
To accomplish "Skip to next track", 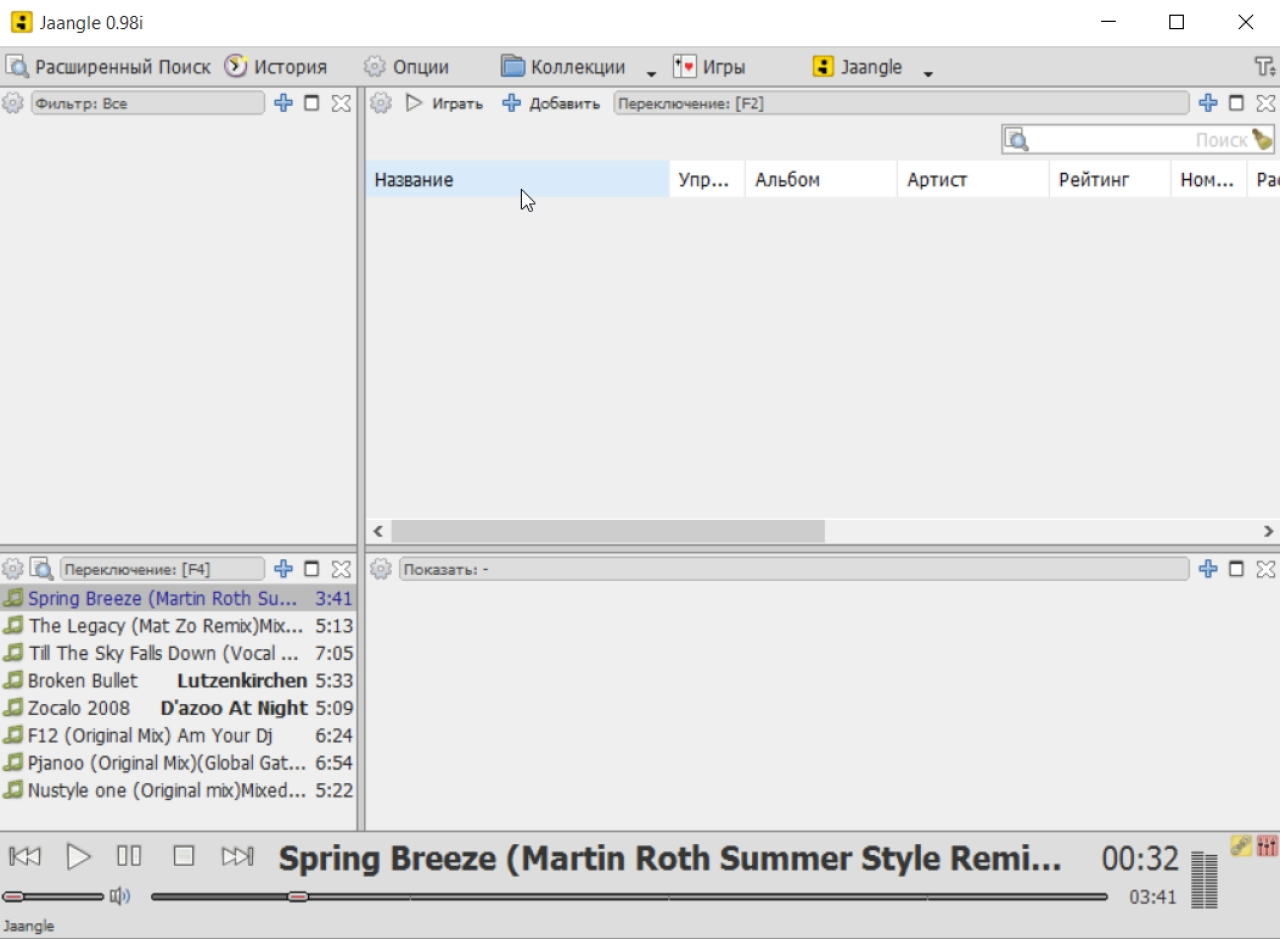I will 237,856.
